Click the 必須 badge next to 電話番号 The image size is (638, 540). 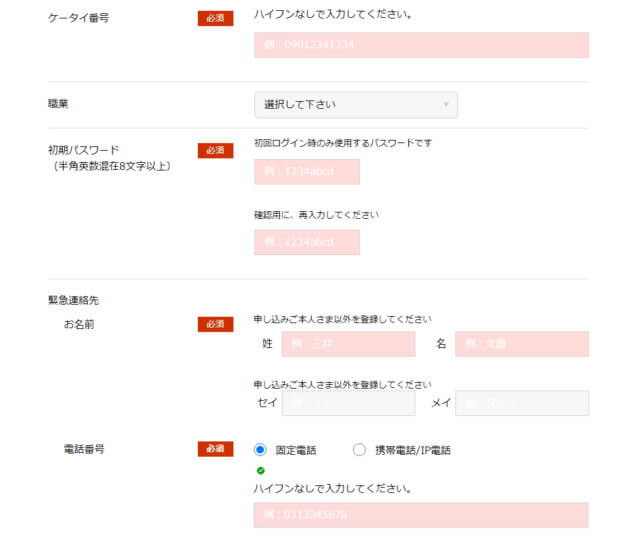point(215,449)
